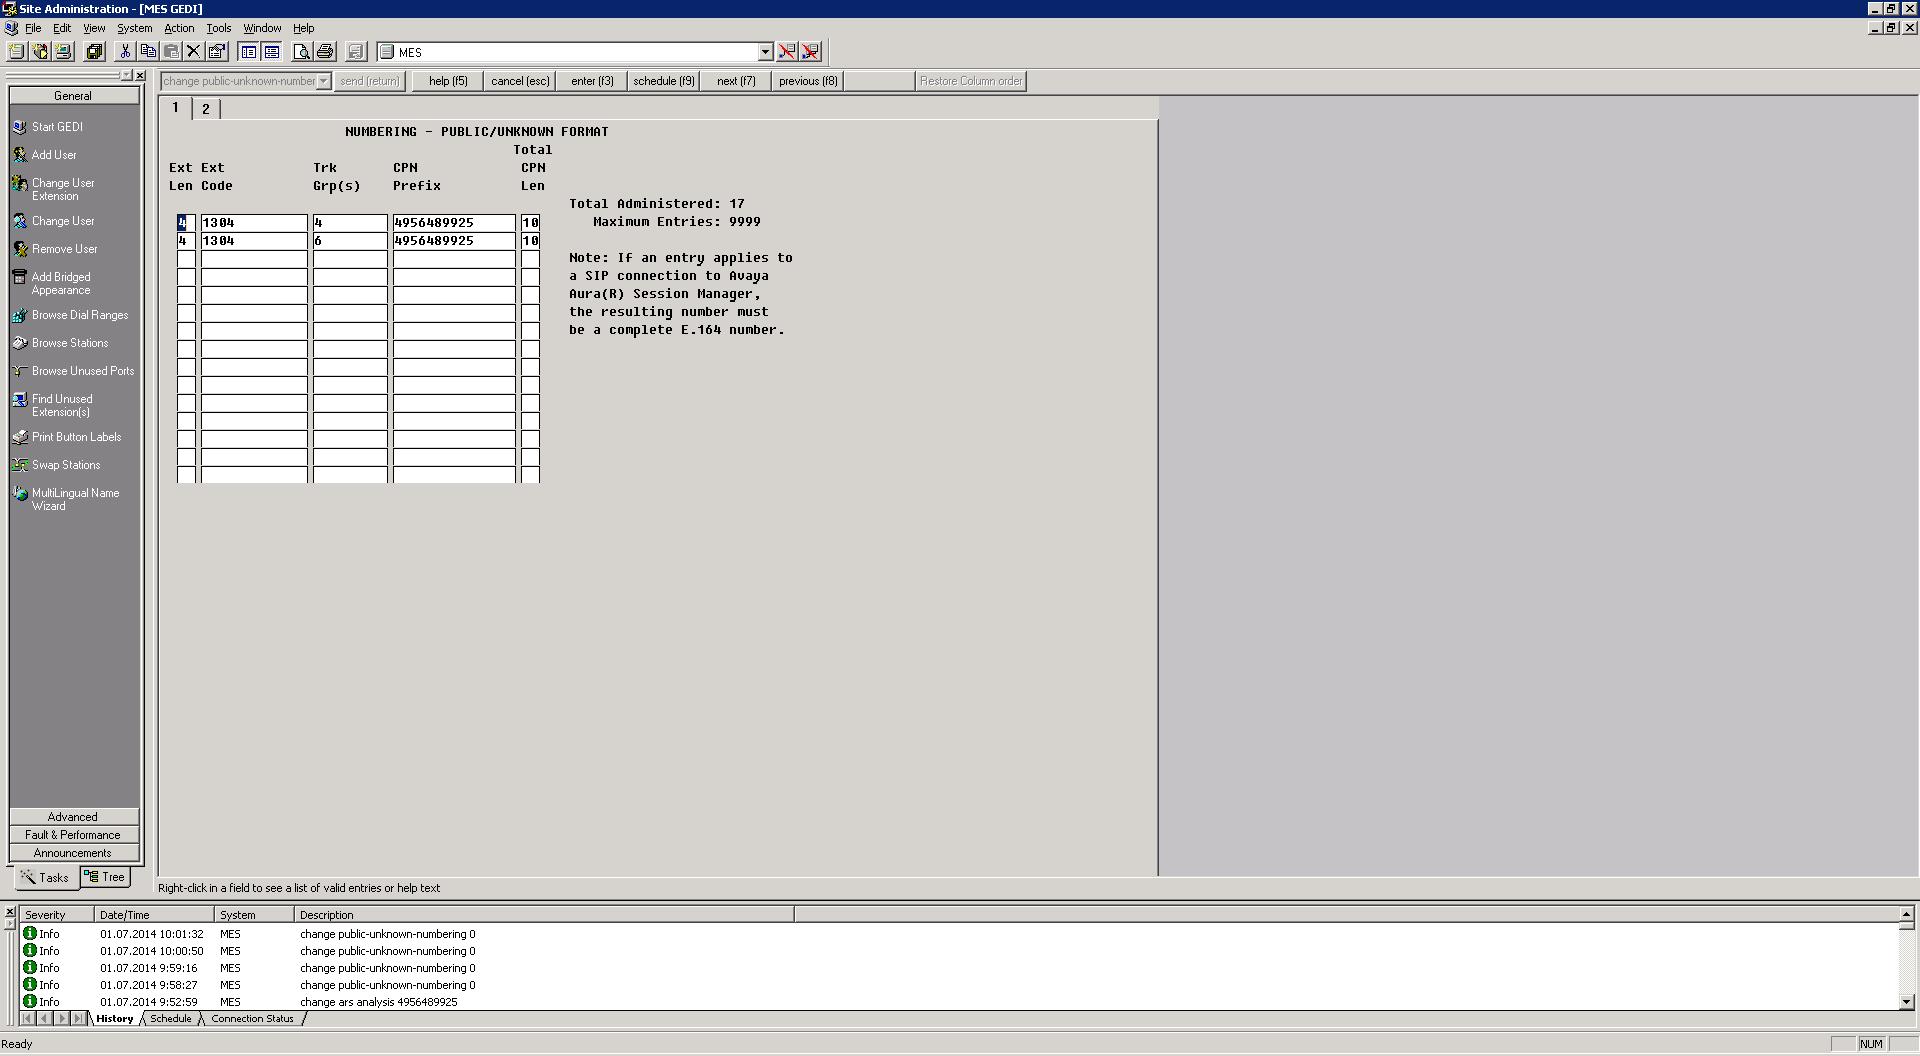Click the Print toolbar icon
This screenshot has height=1056, width=1920.
[325, 52]
